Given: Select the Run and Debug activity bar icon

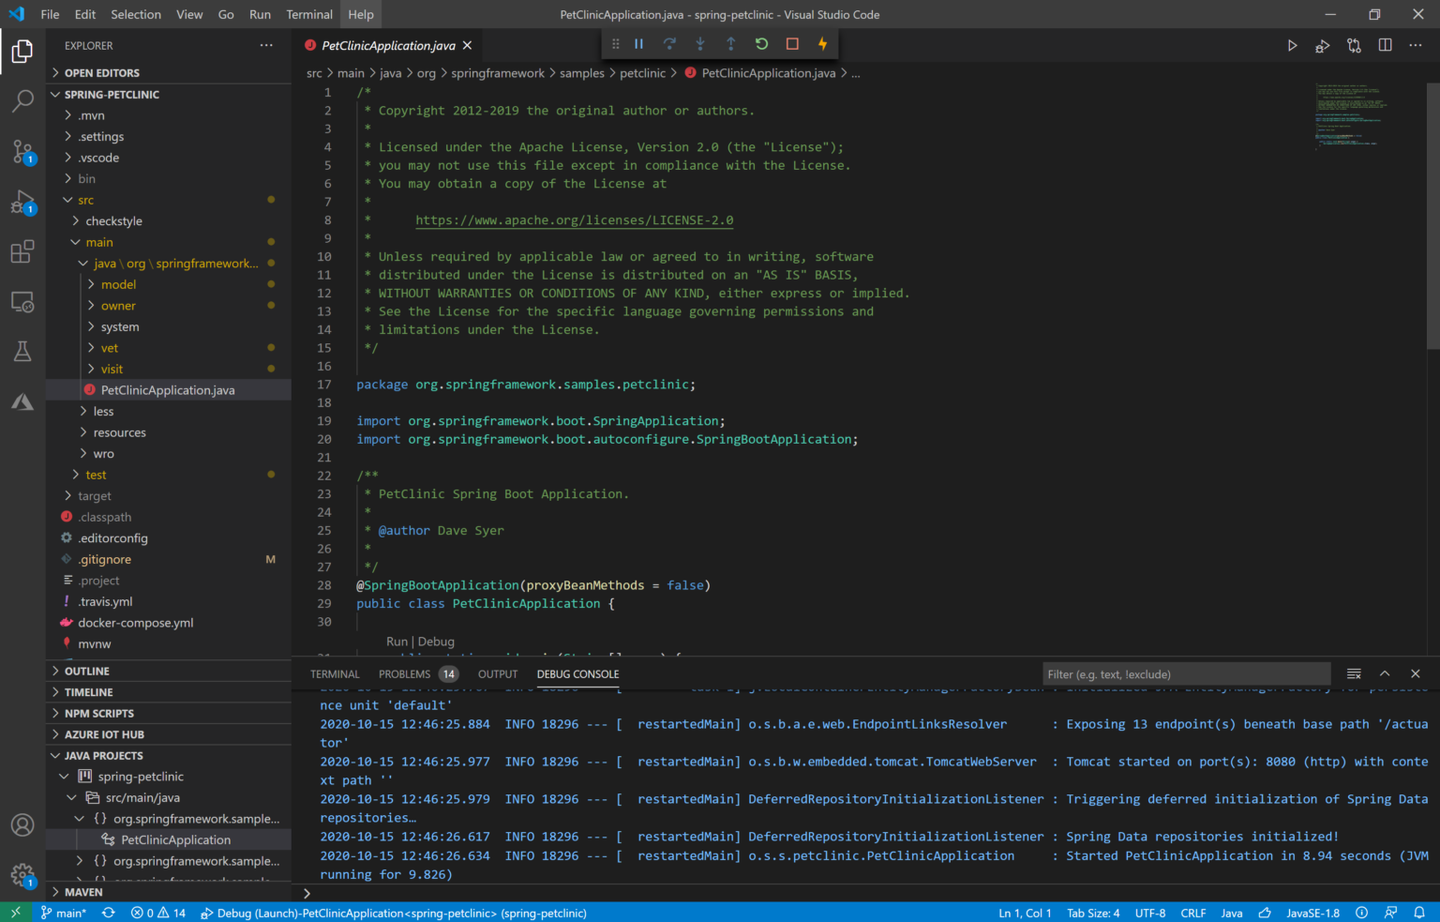Looking at the screenshot, I should [x=22, y=200].
